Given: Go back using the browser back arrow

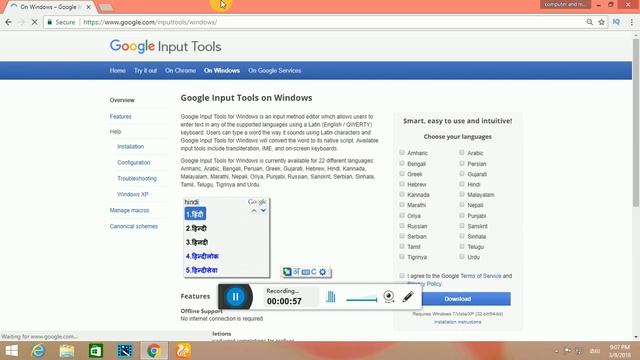Looking at the screenshot, I should pyautogui.click(x=9, y=22).
